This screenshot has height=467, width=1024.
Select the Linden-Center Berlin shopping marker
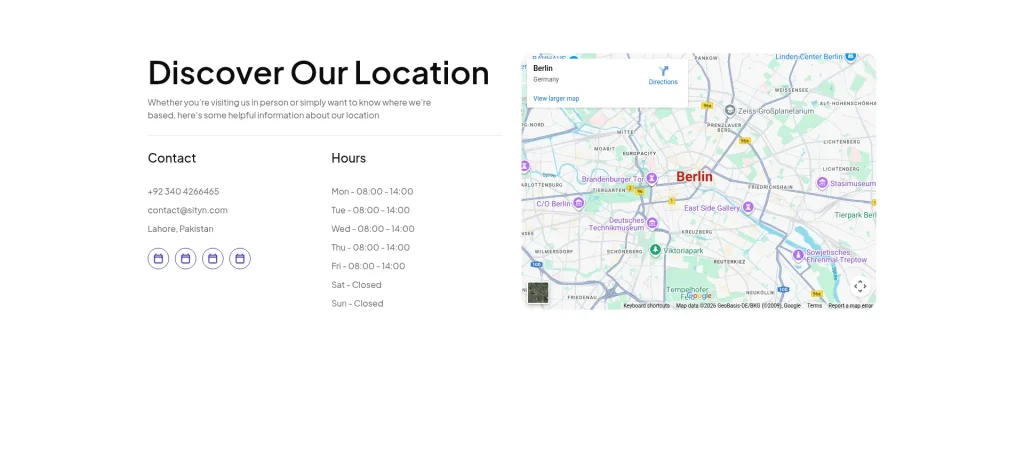coord(850,57)
